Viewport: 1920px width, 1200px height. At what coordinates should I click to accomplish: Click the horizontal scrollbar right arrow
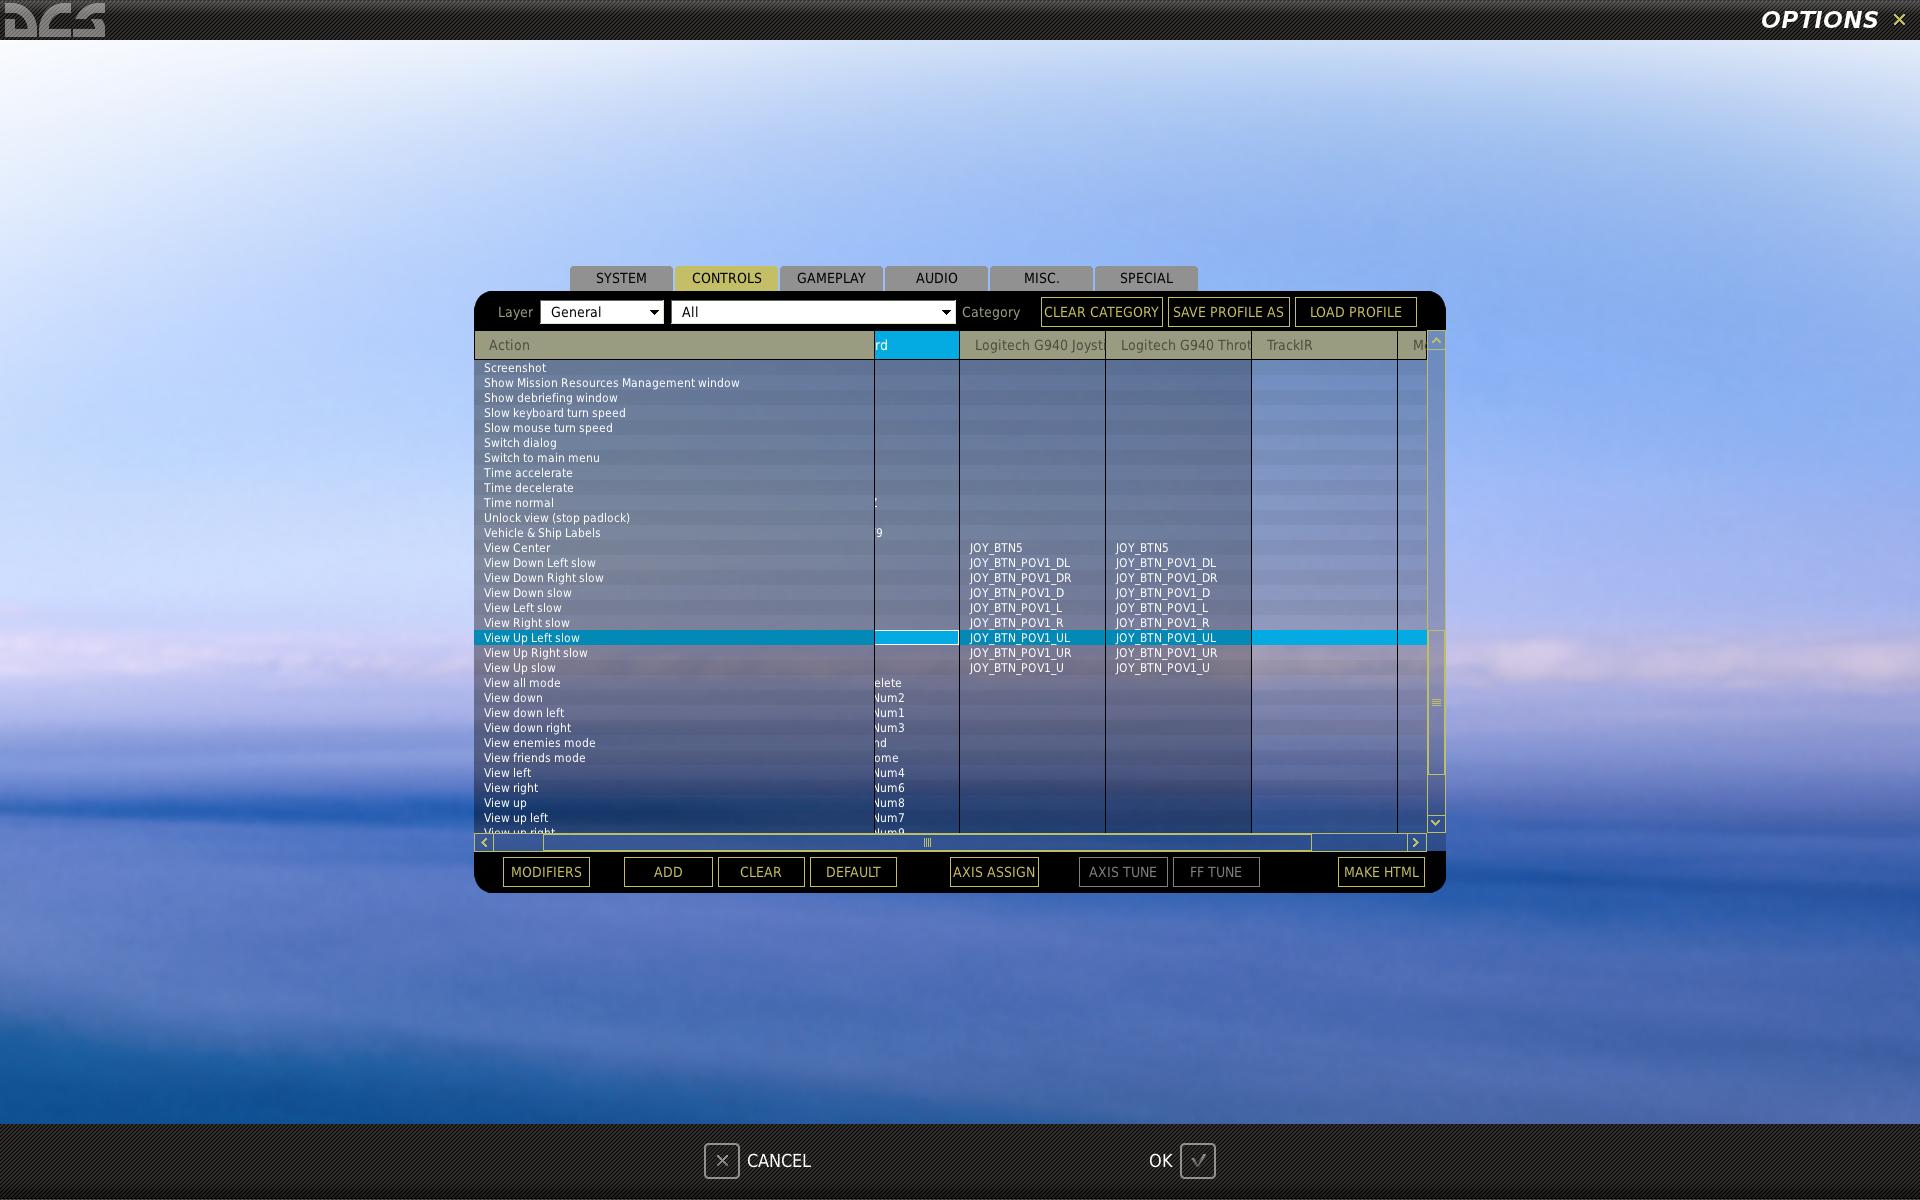pyautogui.click(x=1416, y=843)
